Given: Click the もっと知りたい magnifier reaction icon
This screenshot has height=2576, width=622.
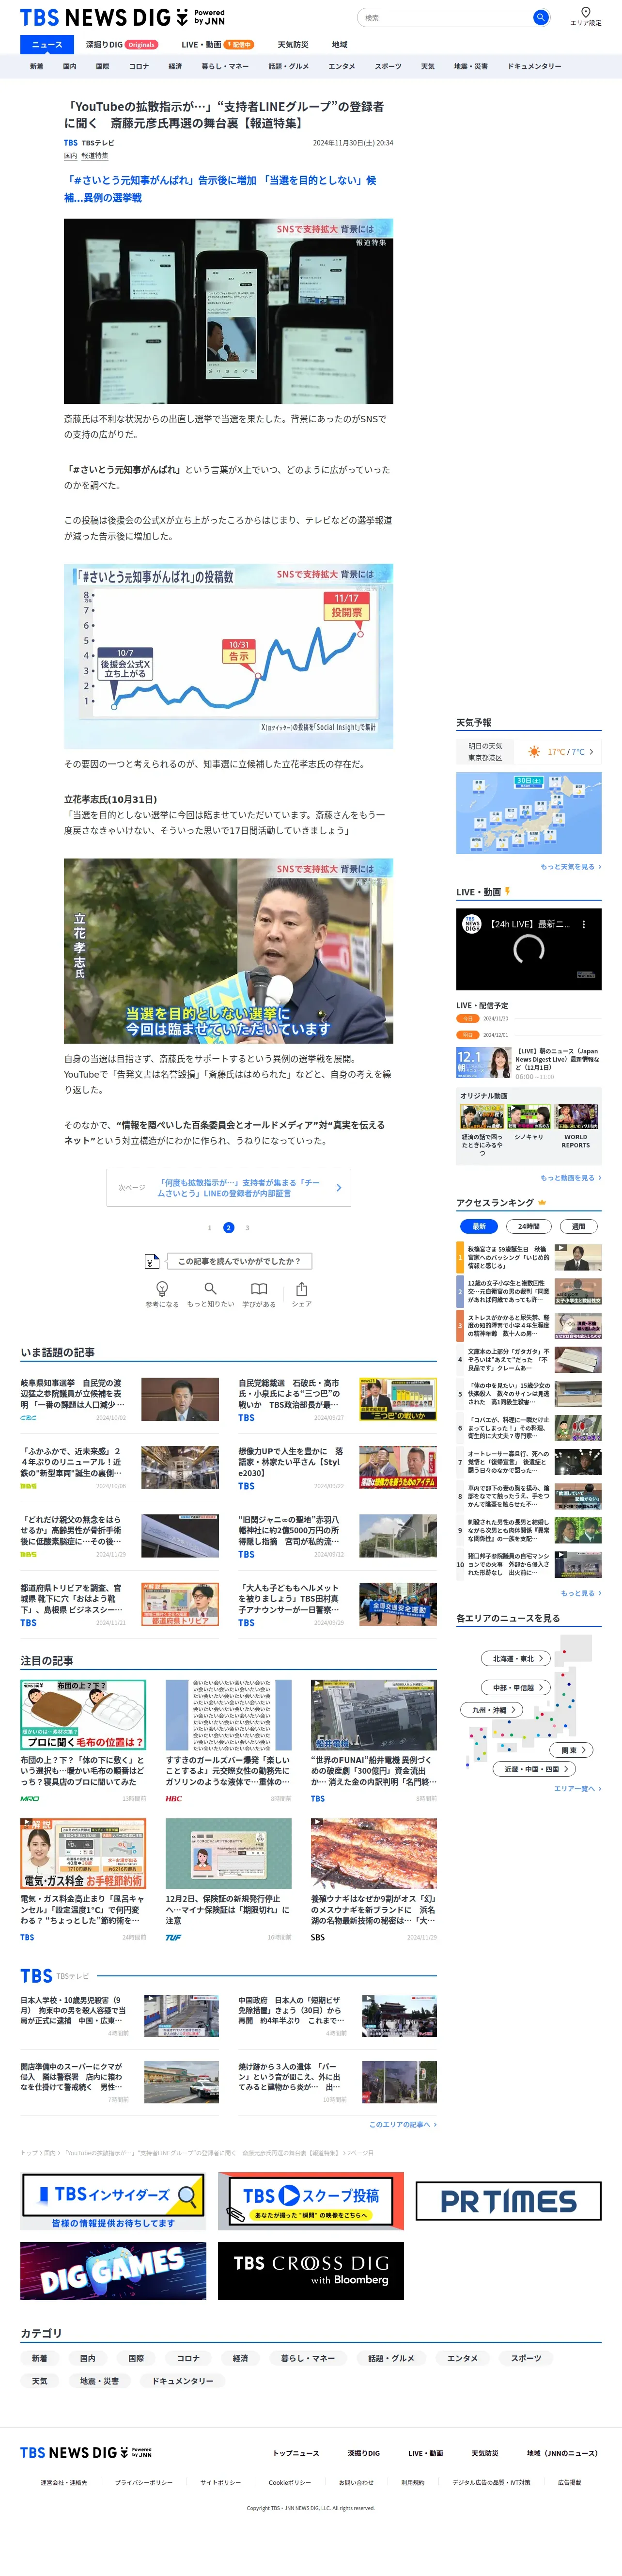Looking at the screenshot, I should pos(210,1288).
